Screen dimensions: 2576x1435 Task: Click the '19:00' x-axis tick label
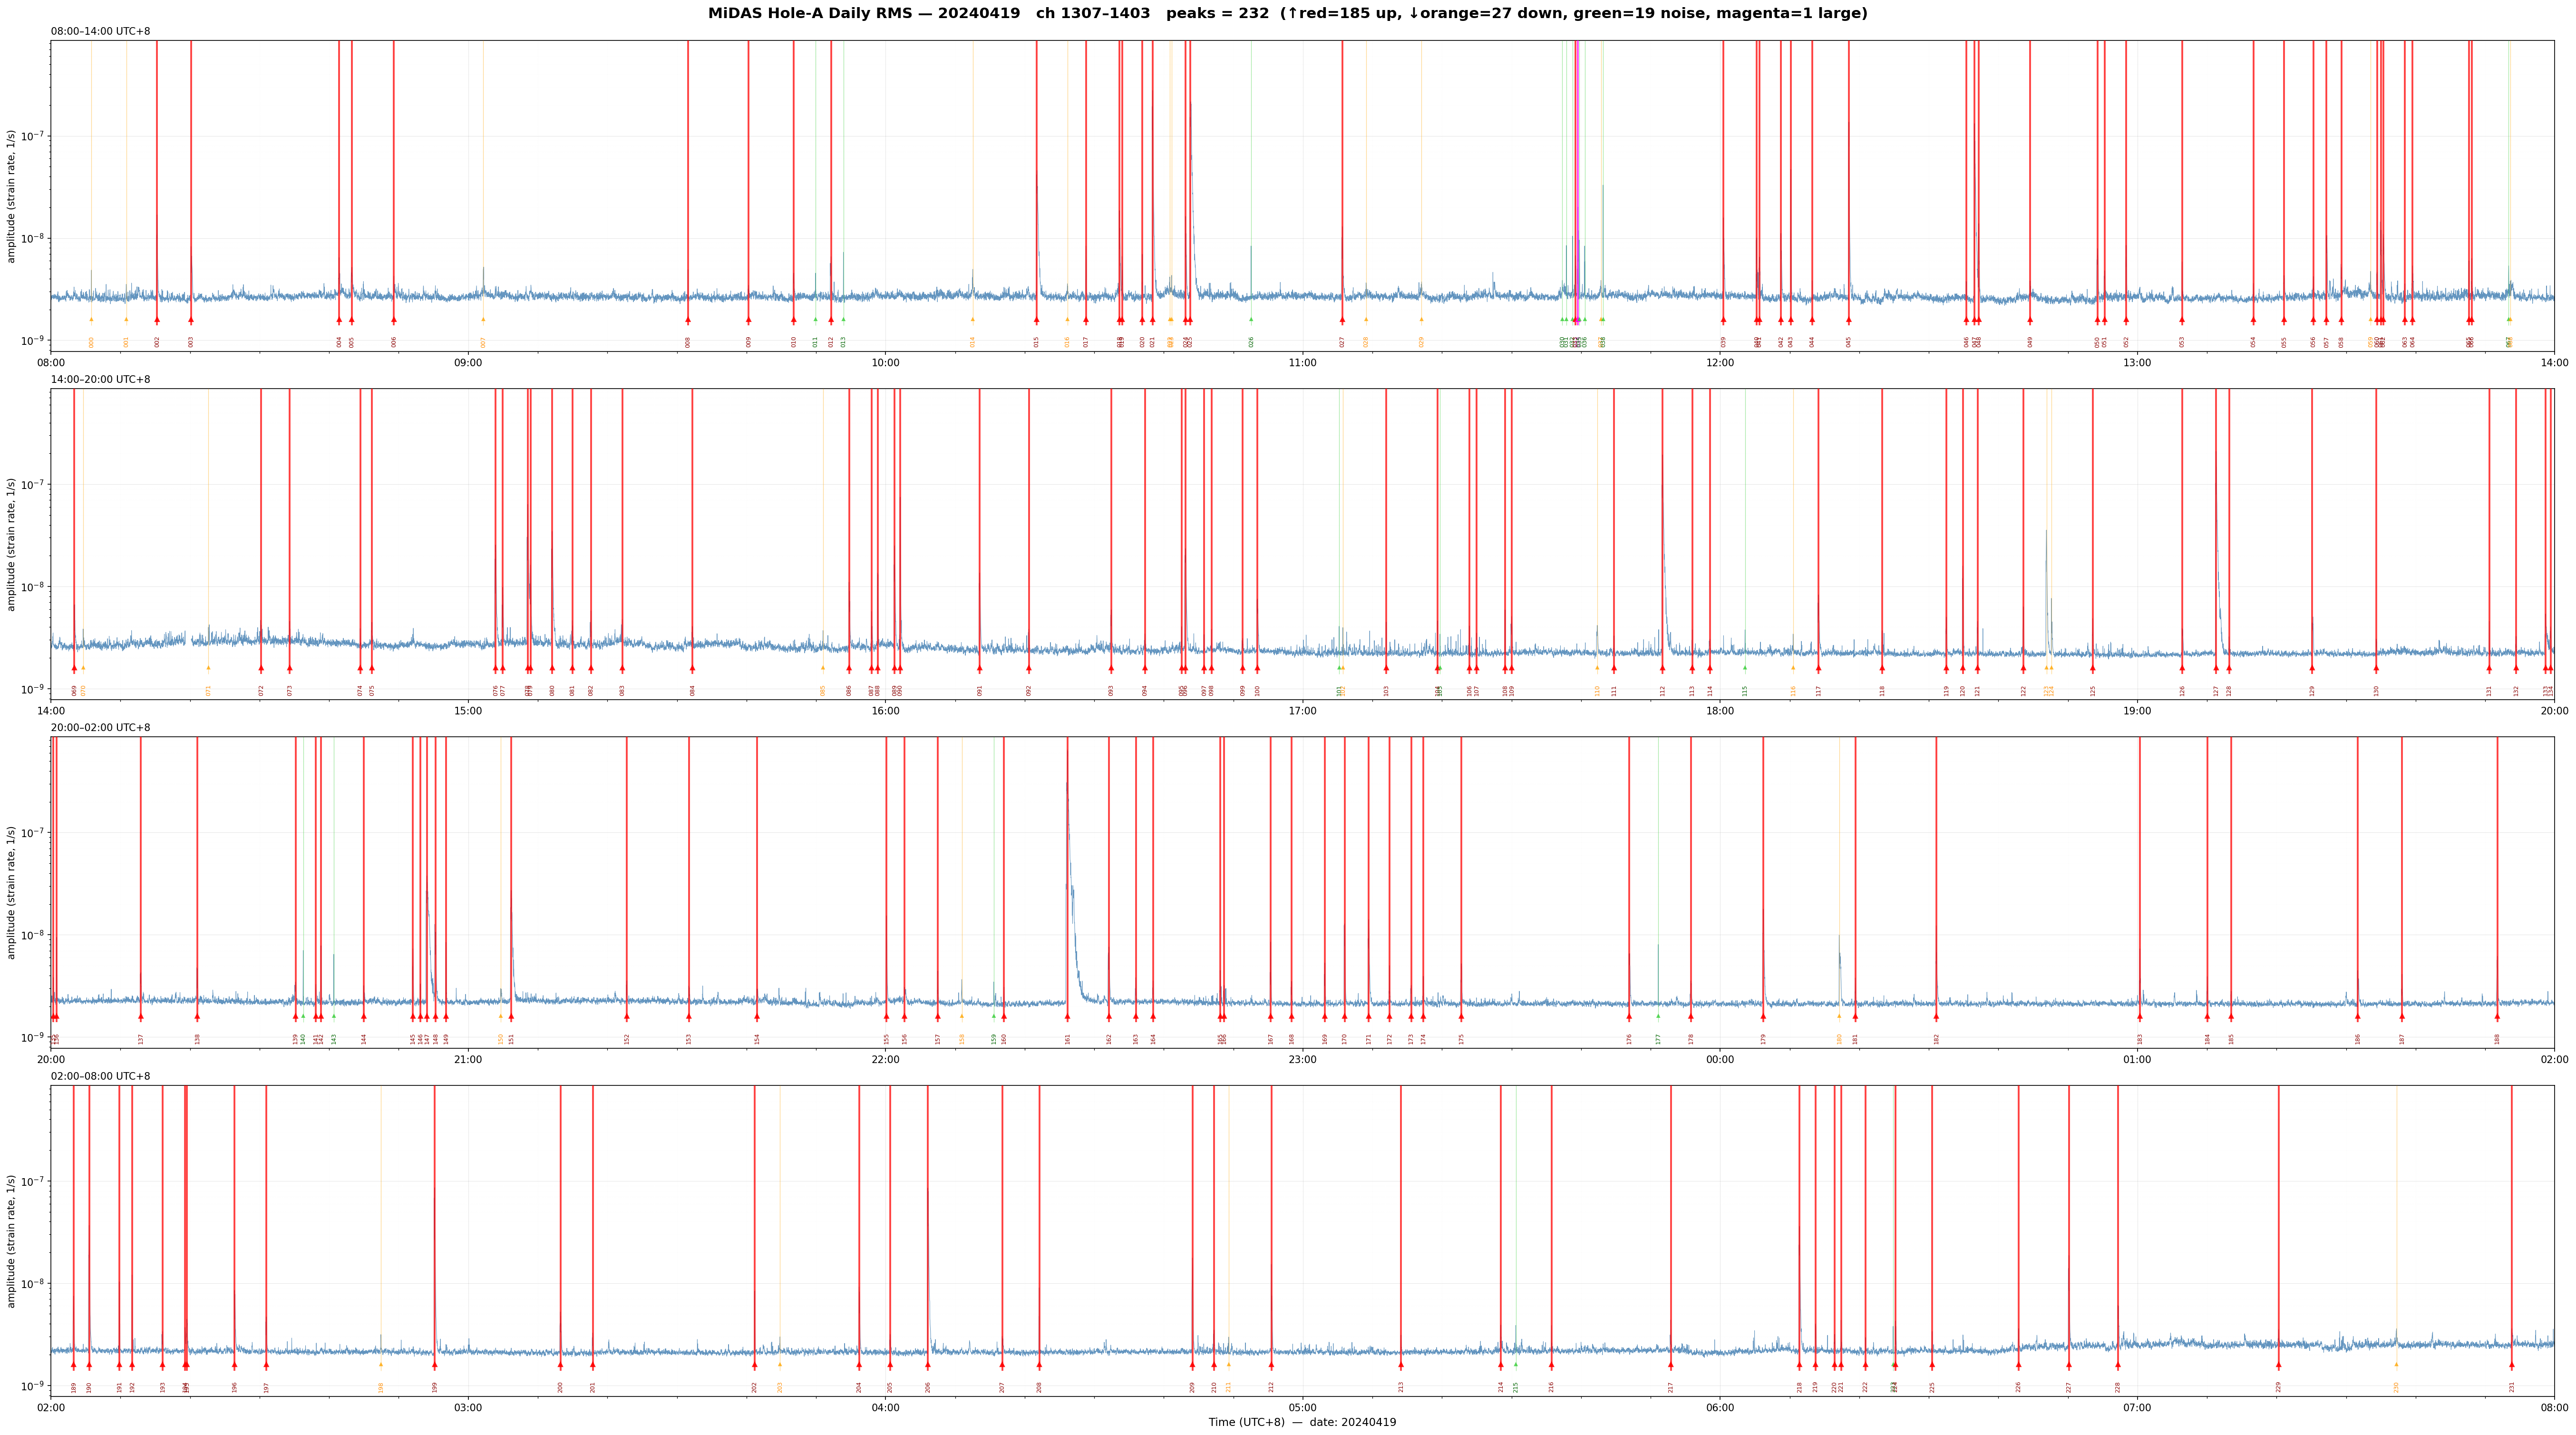pyautogui.click(x=2137, y=711)
